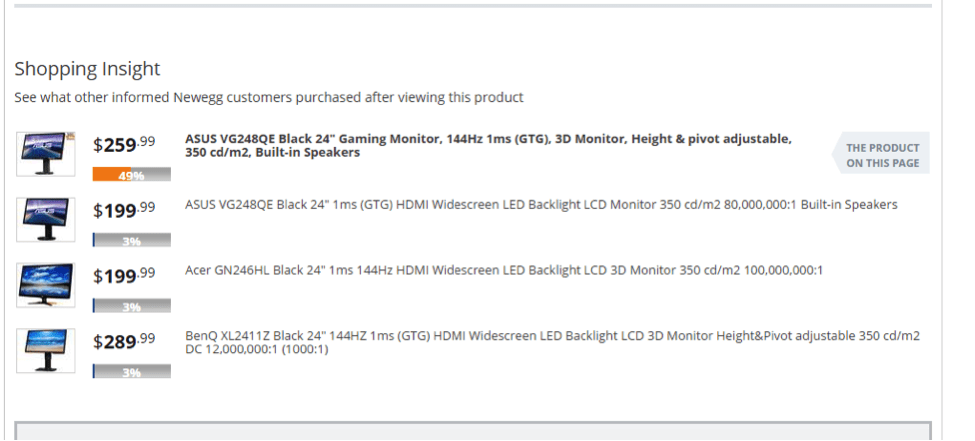The width and height of the screenshot is (975, 441).
Task: View the Acer GN246HL monitor thumbnail
Action: pos(45,285)
